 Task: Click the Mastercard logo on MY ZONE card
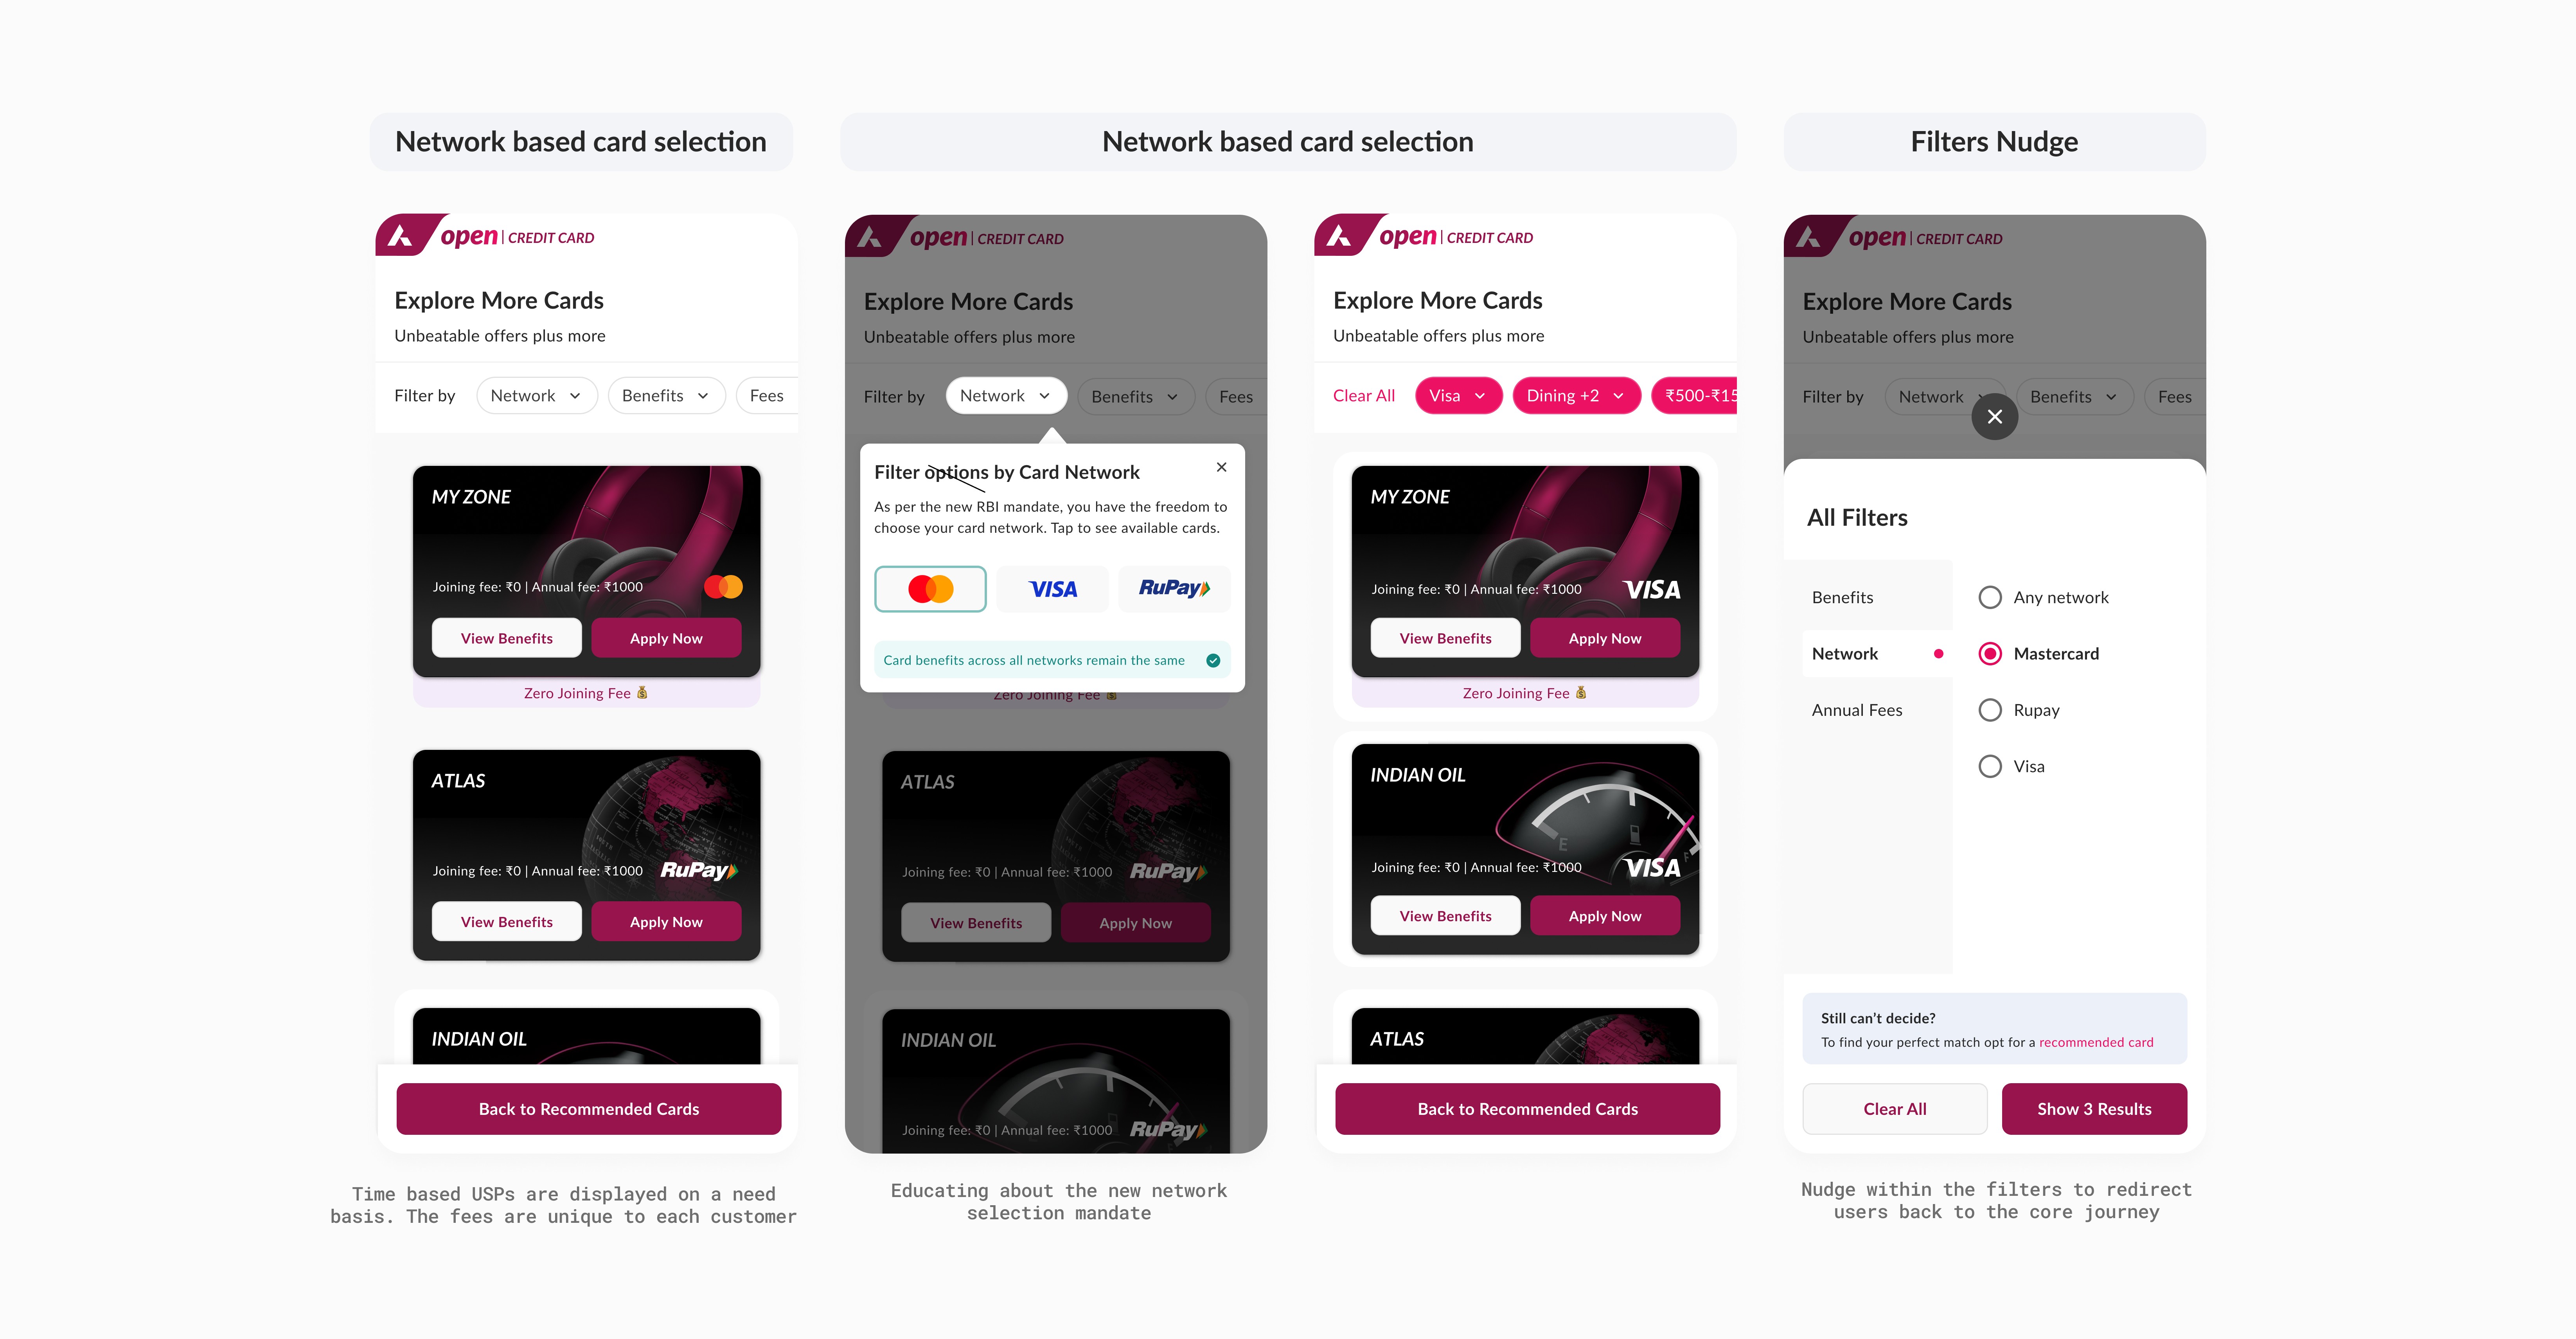pyautogui.click(x=723, y=587)
